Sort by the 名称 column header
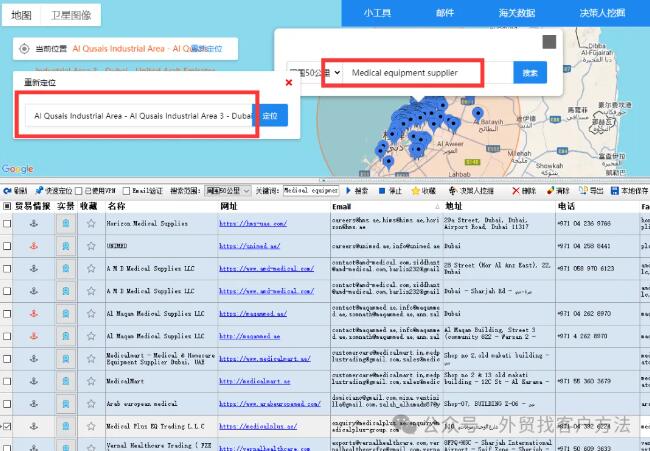The width and height of the screenshot is (650, 451). tap(162, 206)
